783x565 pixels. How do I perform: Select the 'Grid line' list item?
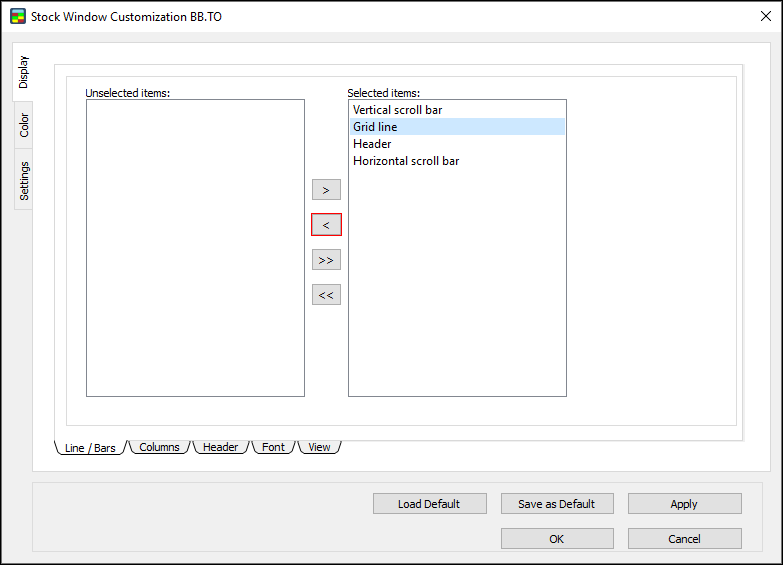coord(375,127)
